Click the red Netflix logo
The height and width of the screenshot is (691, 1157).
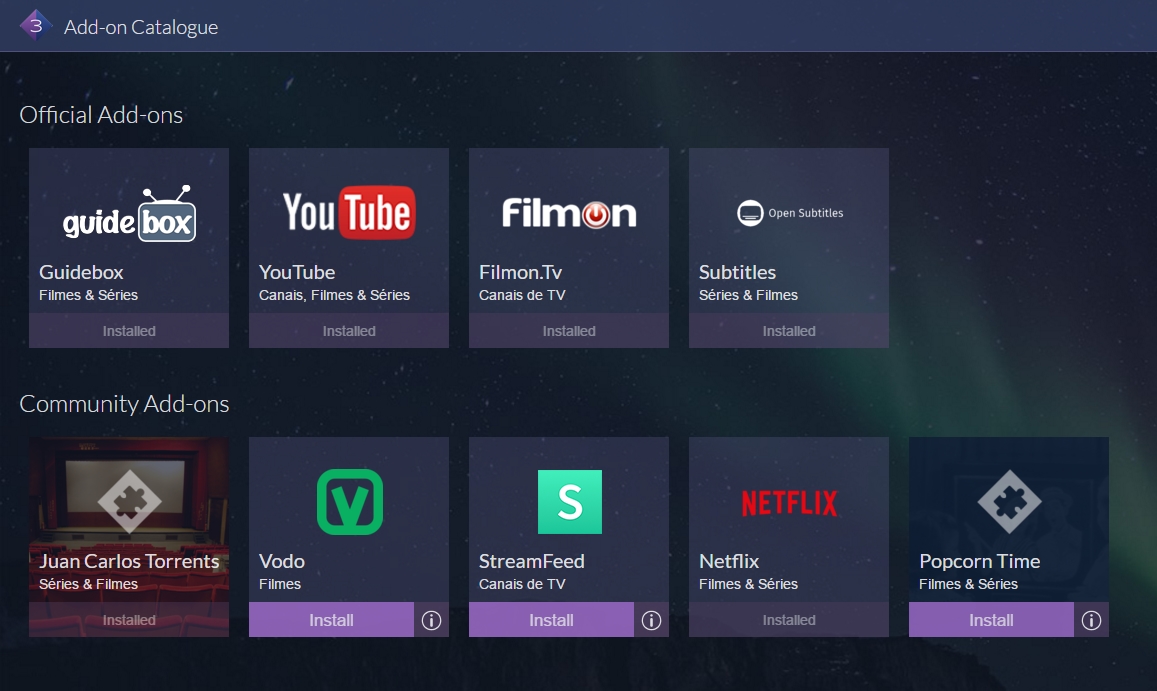click(790, 503)
